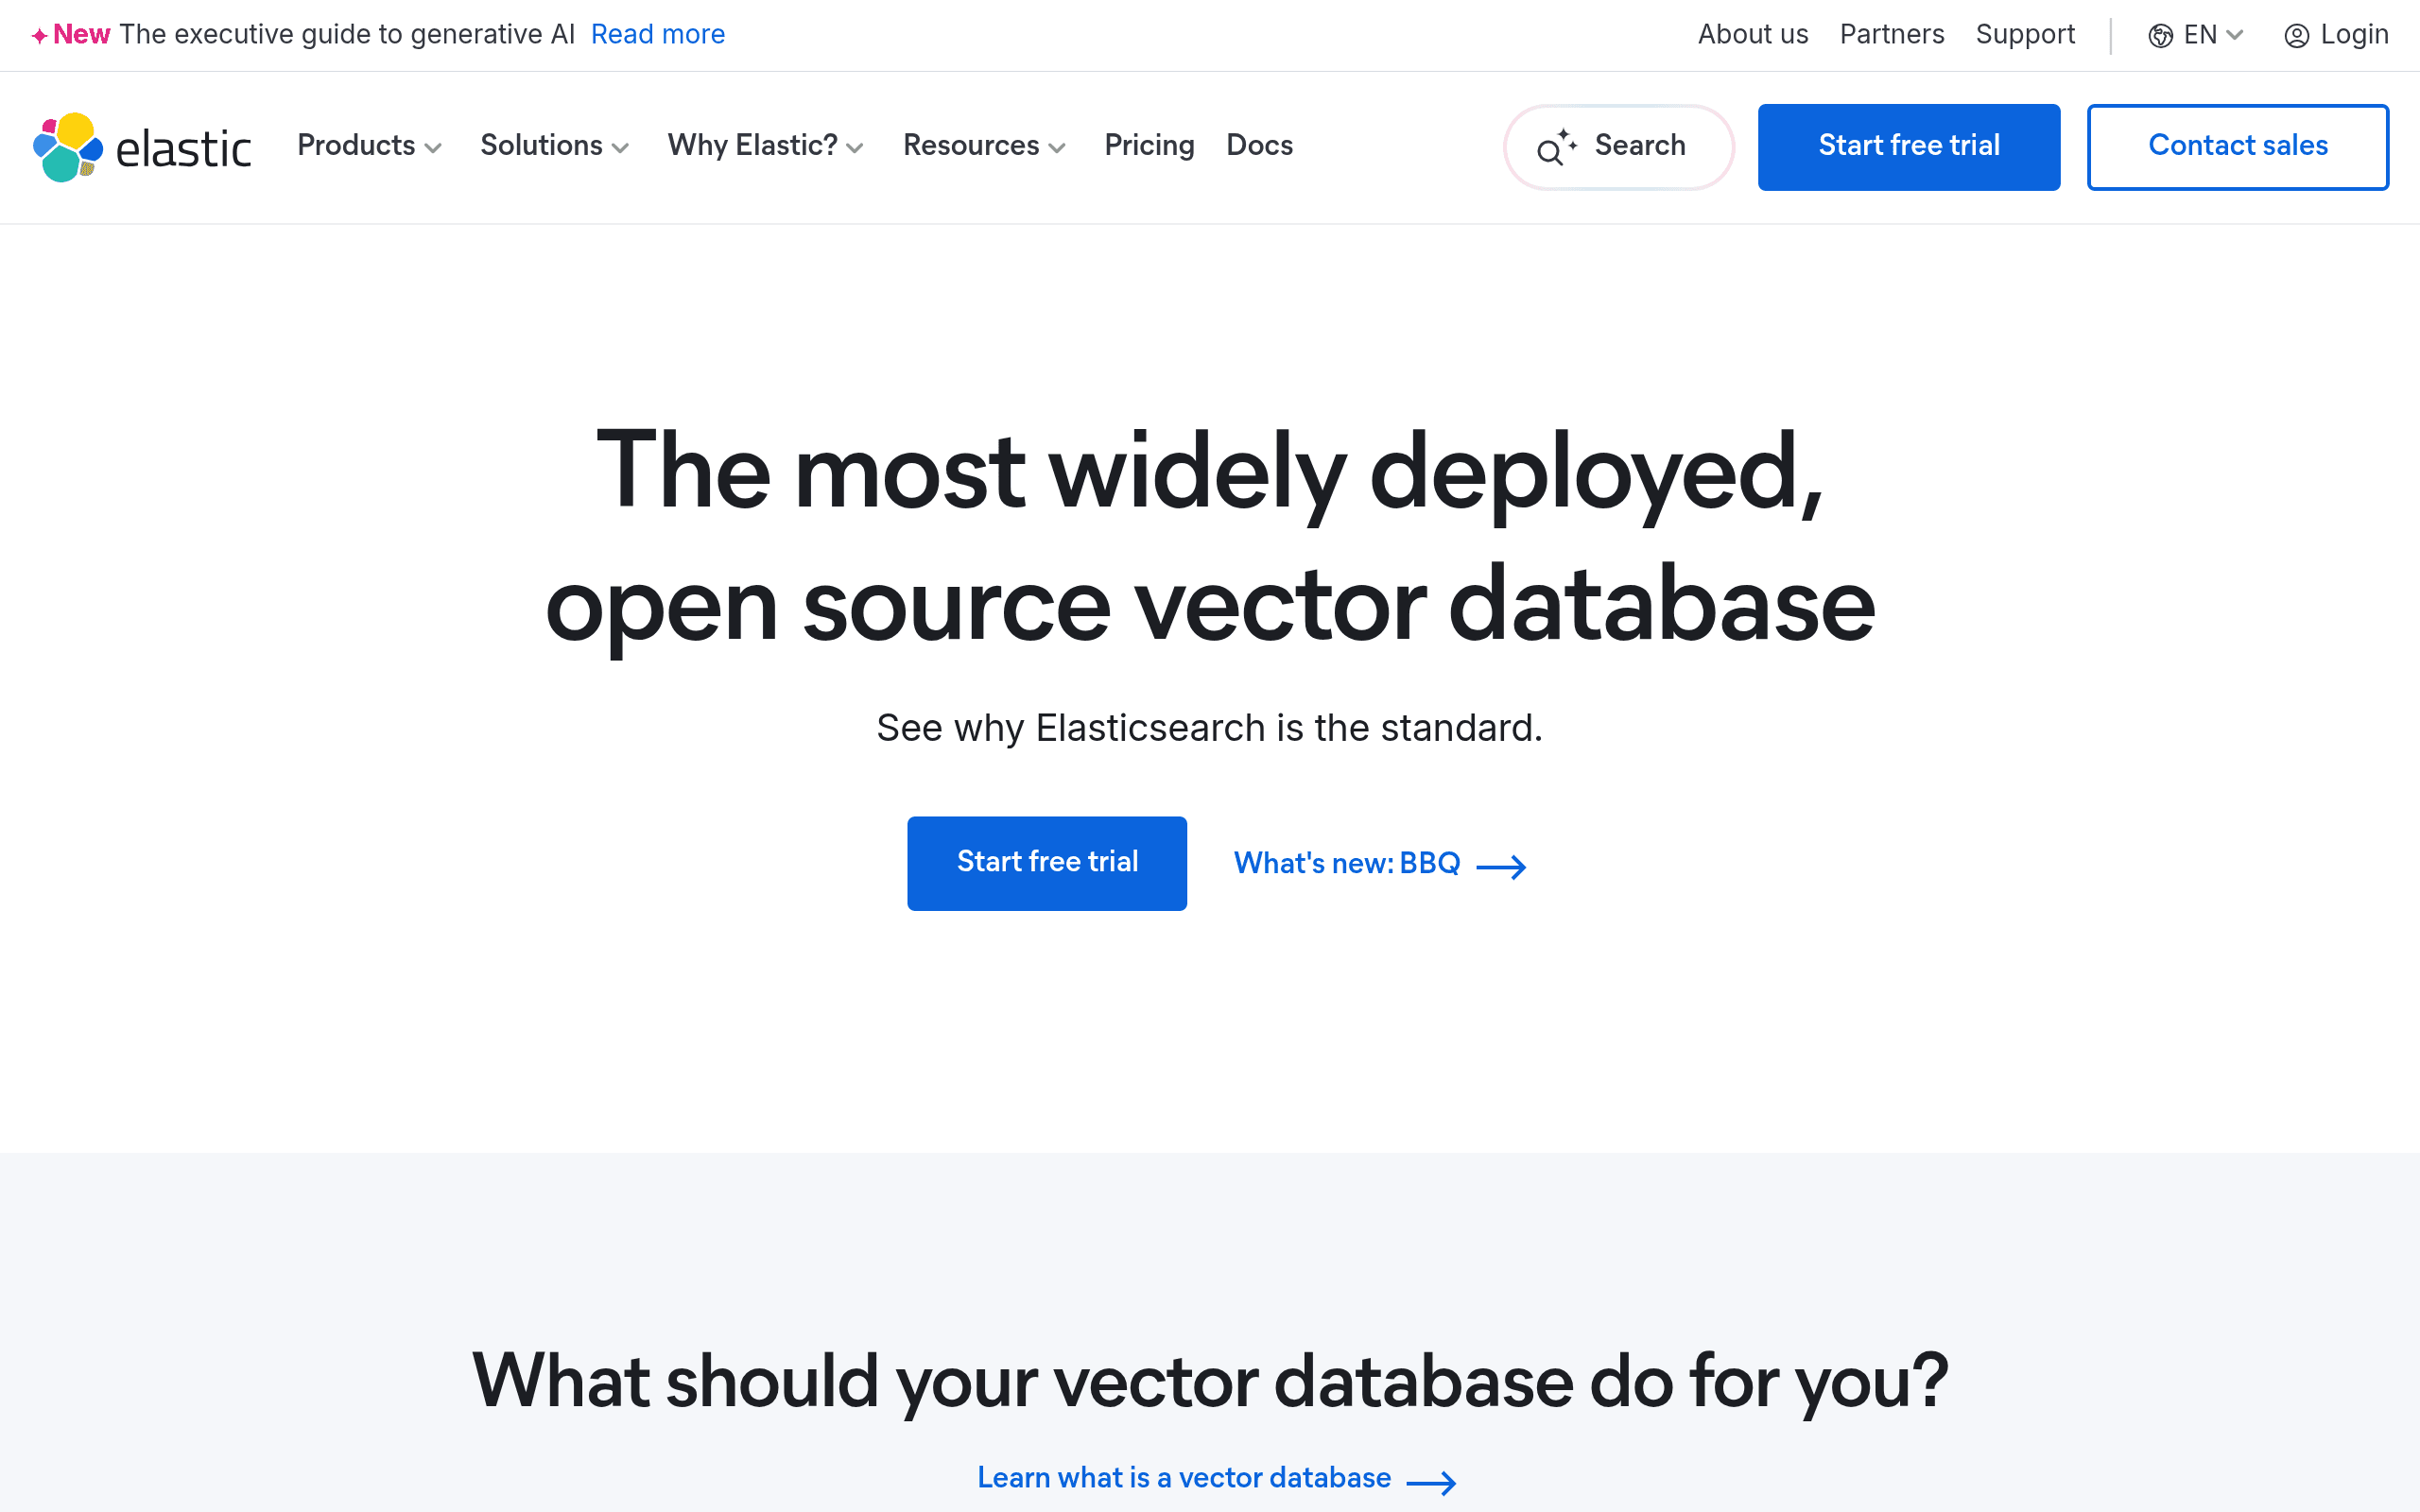Image resolution: width=2420 pixels, height=1512 pixels.
Task: Click the Search field
Action: pos(1619,147)
